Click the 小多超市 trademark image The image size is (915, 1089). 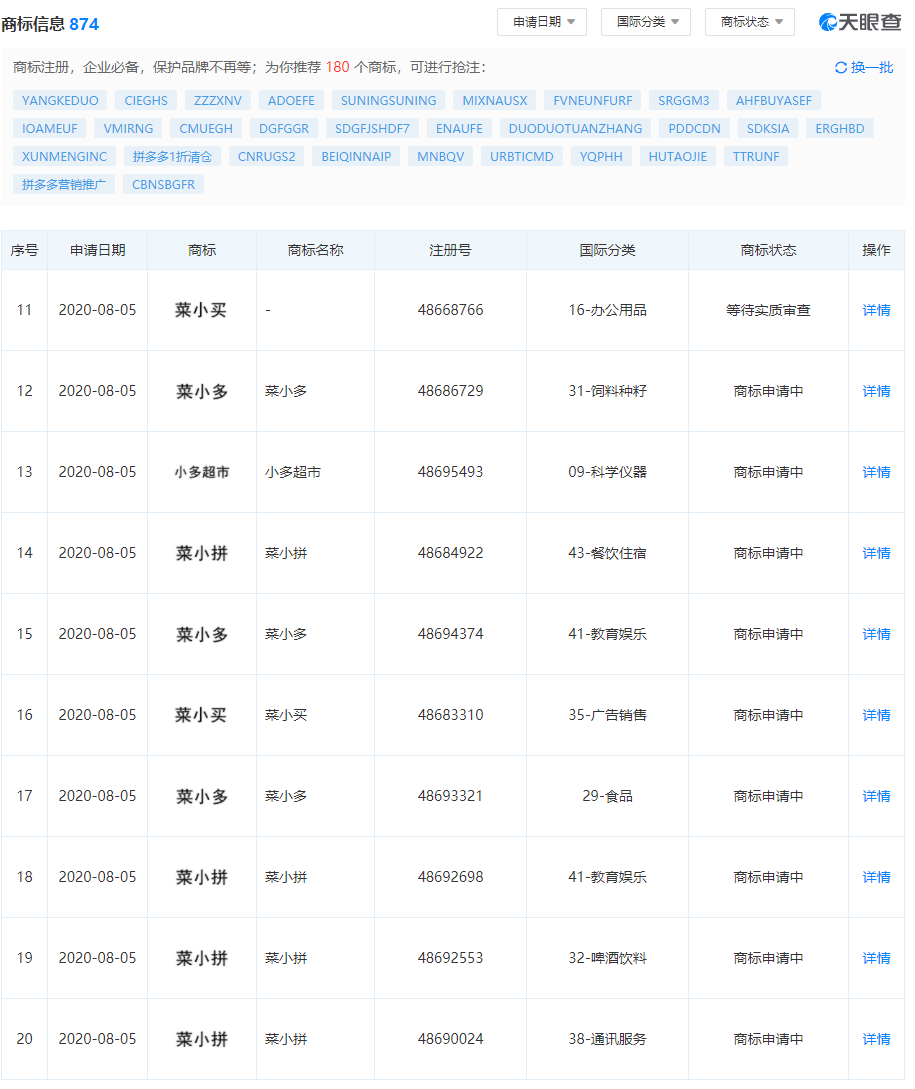click(x=201, y=472)
